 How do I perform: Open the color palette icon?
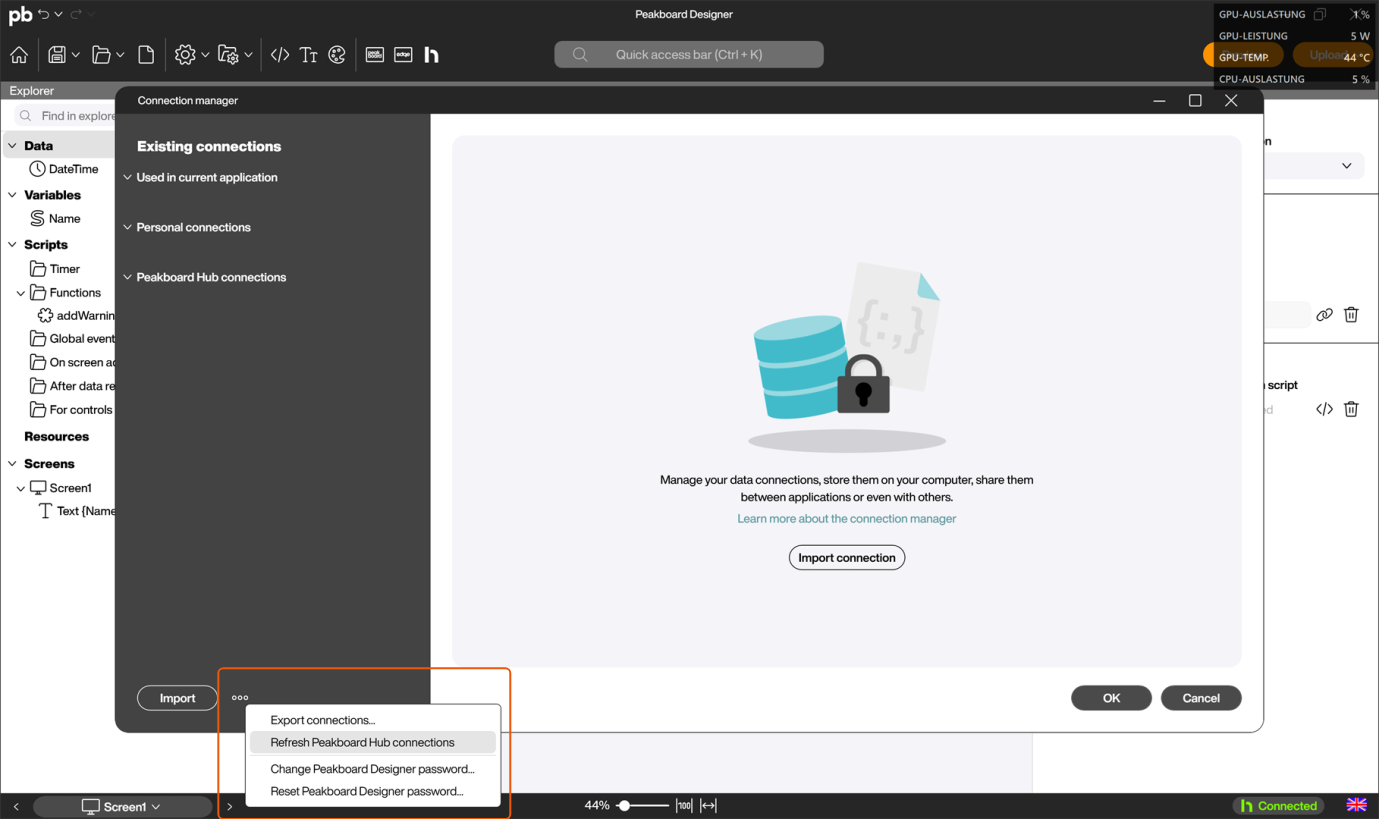tap(337, 55)
